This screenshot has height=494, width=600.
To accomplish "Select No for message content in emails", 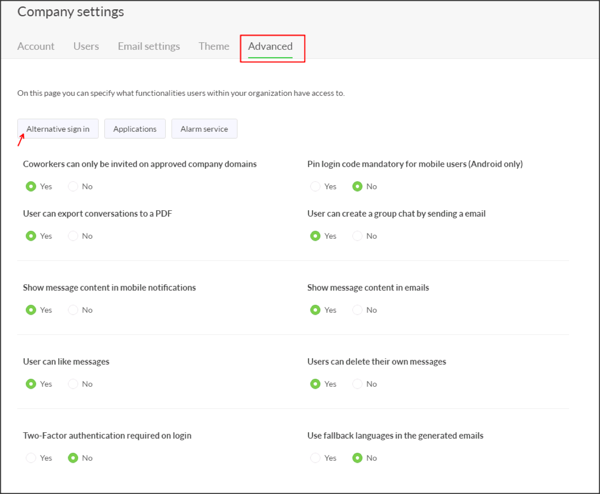I will [x=357, y=310].
